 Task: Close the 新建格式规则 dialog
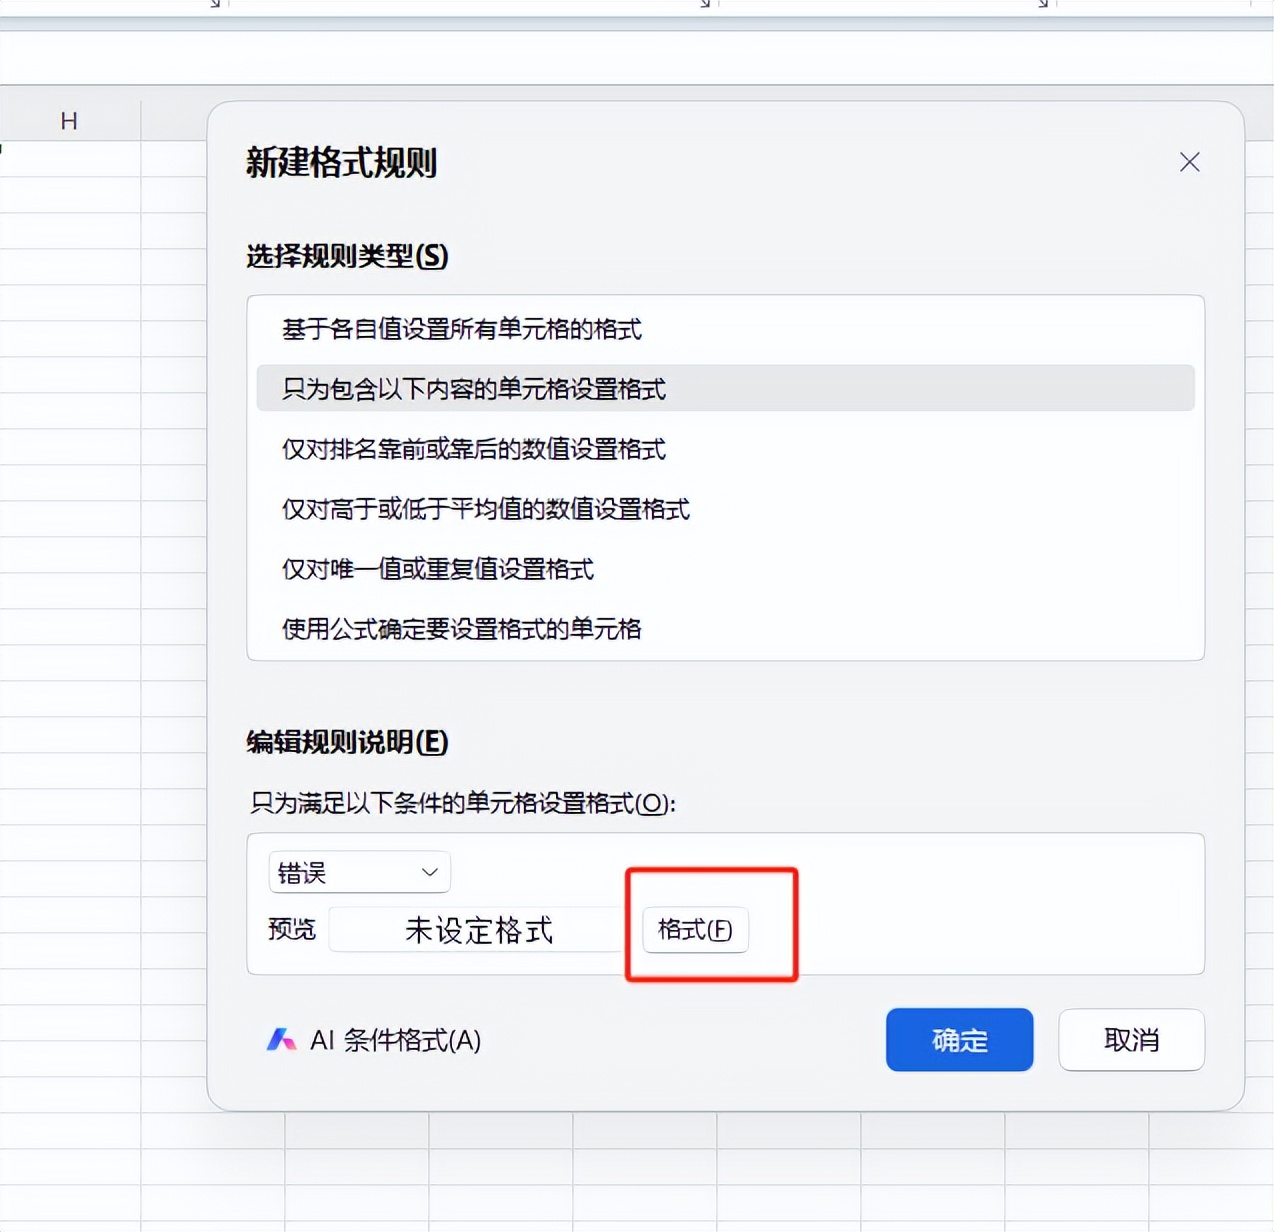(x=1189, y=162)
